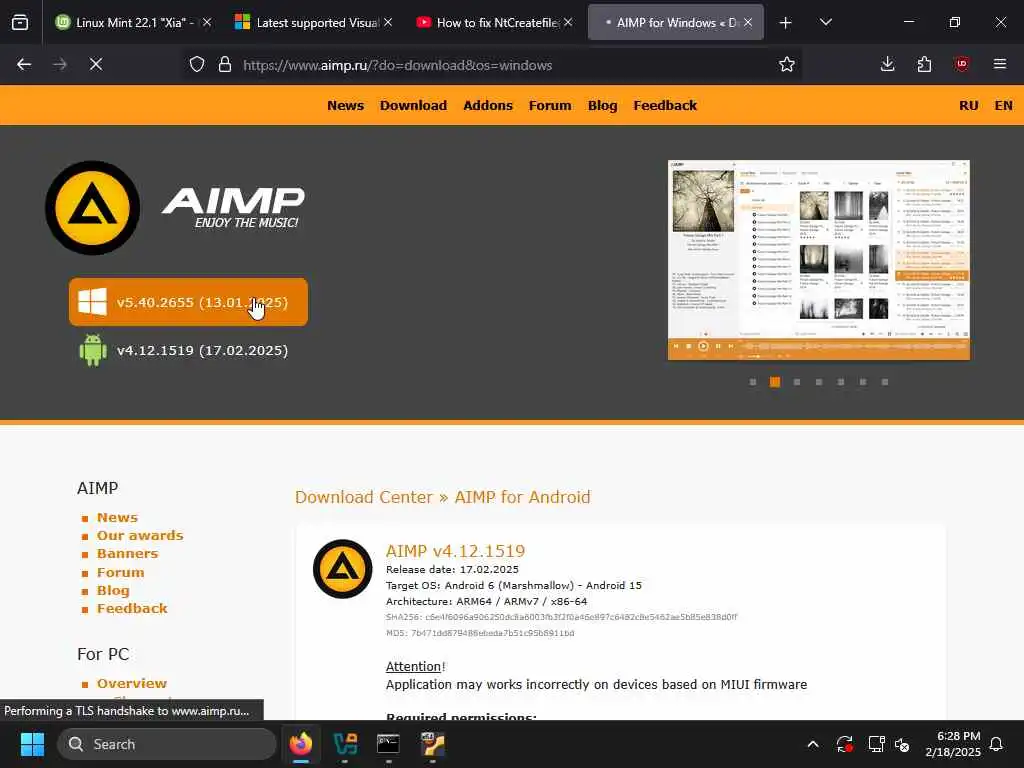The height and width of the screenshot is (768, 1024).
Task: Open a new tab with plus button
Action: (785, 22)
